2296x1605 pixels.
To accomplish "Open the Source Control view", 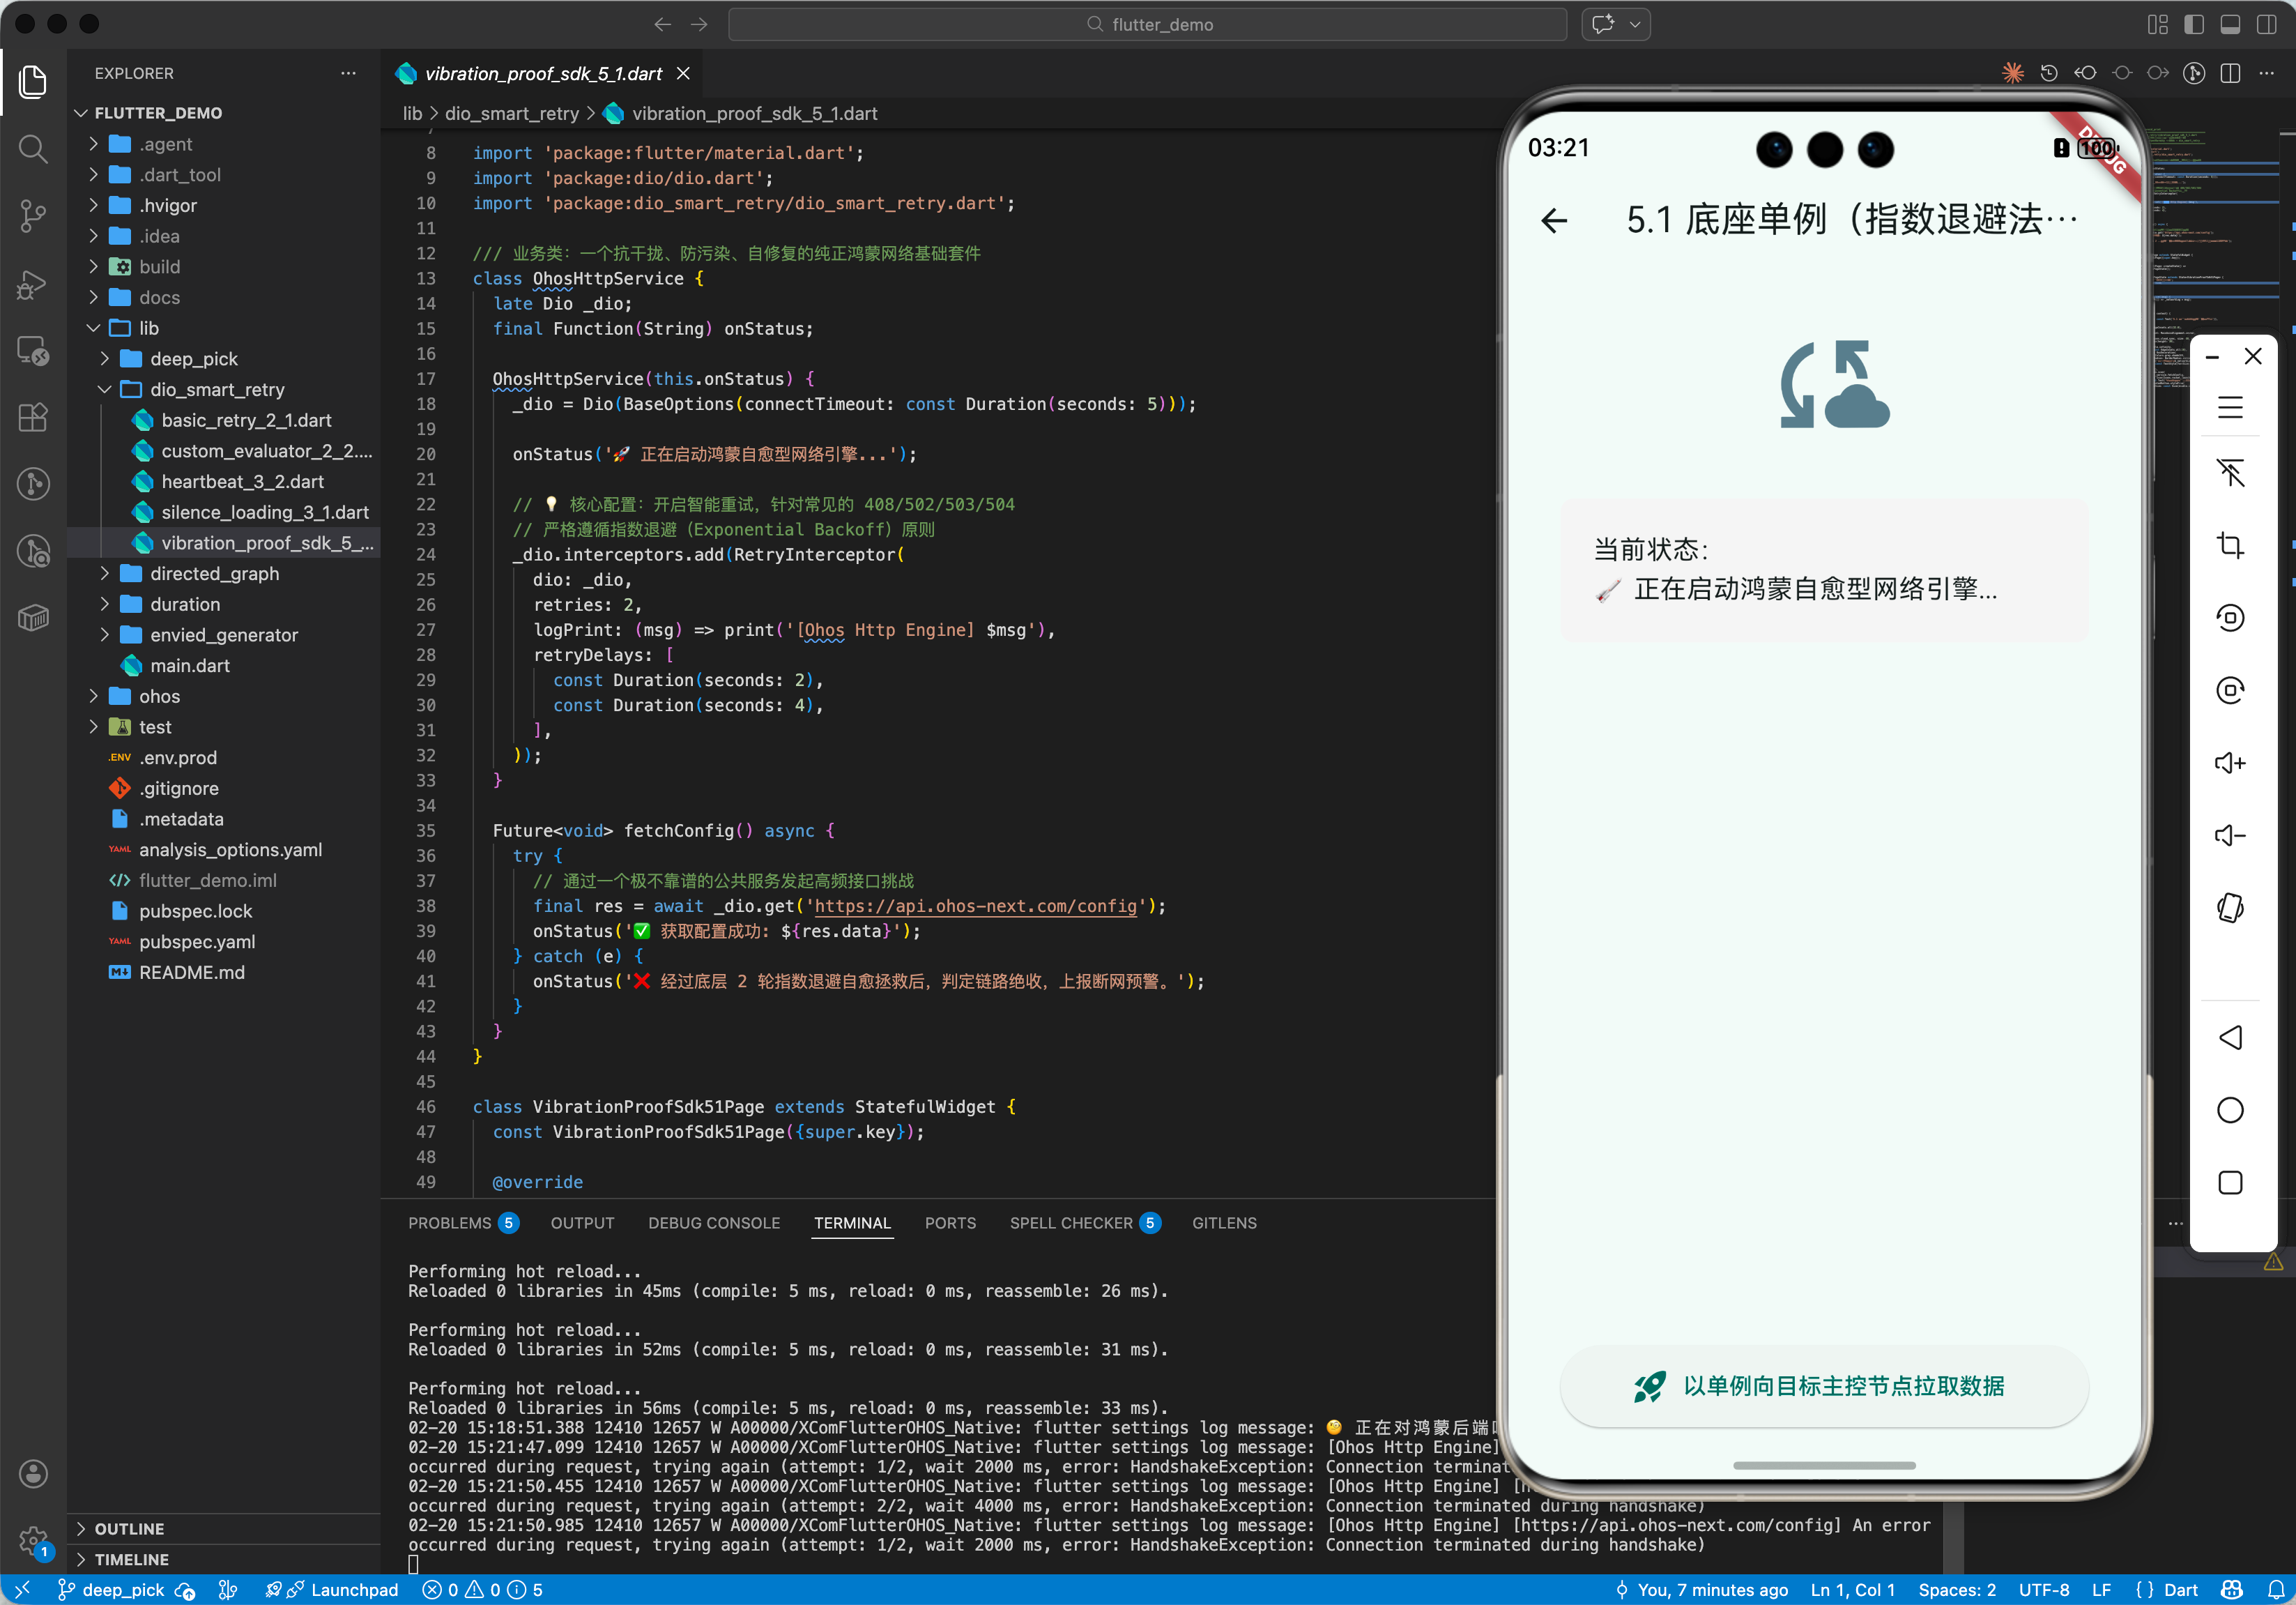I will coord(33,215).
